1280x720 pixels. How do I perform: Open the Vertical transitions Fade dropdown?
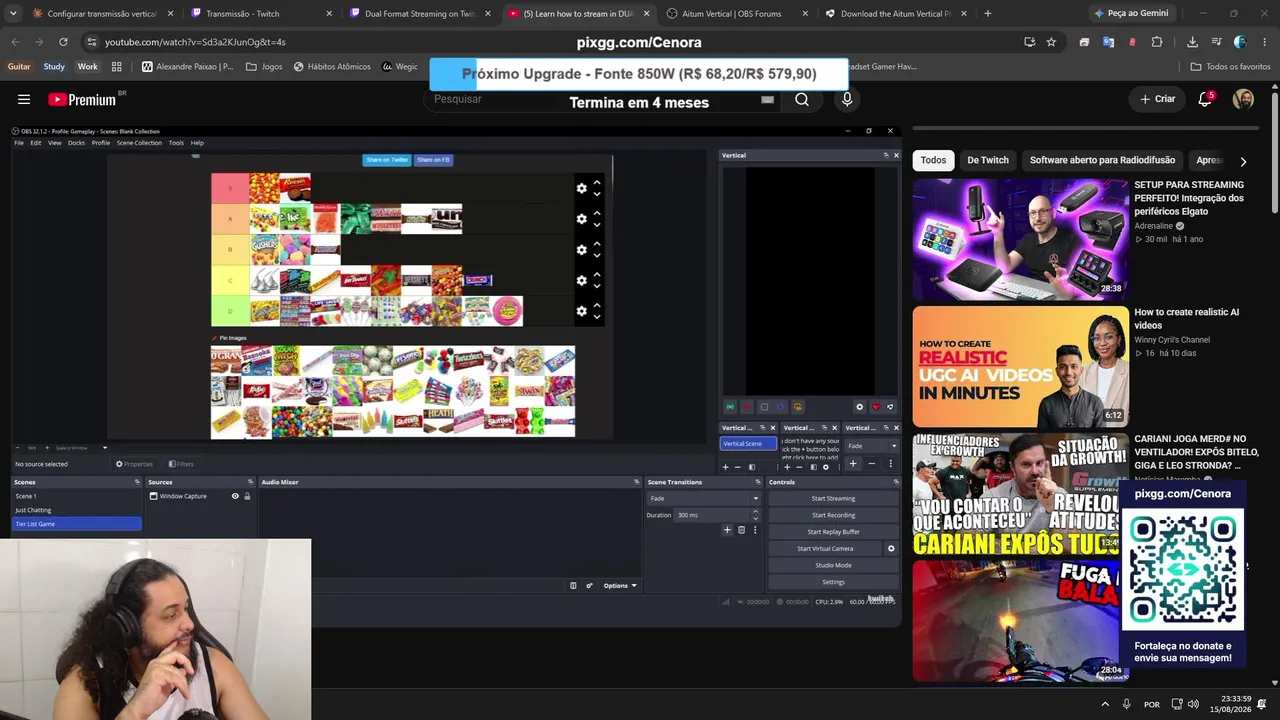[x=872, y=446]
